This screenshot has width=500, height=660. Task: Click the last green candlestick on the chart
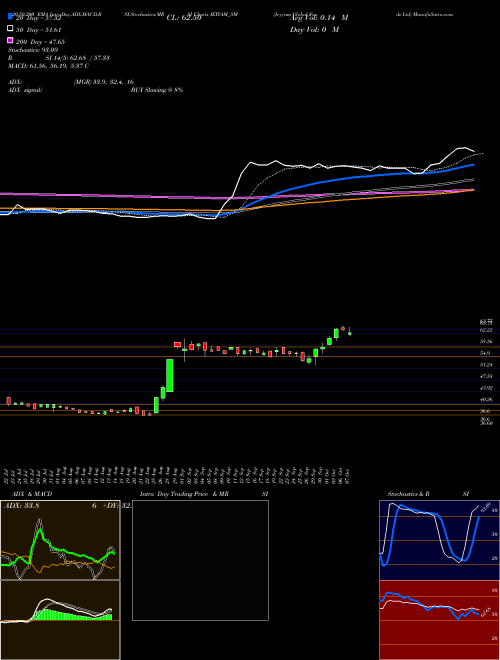[x=349, y=333]
